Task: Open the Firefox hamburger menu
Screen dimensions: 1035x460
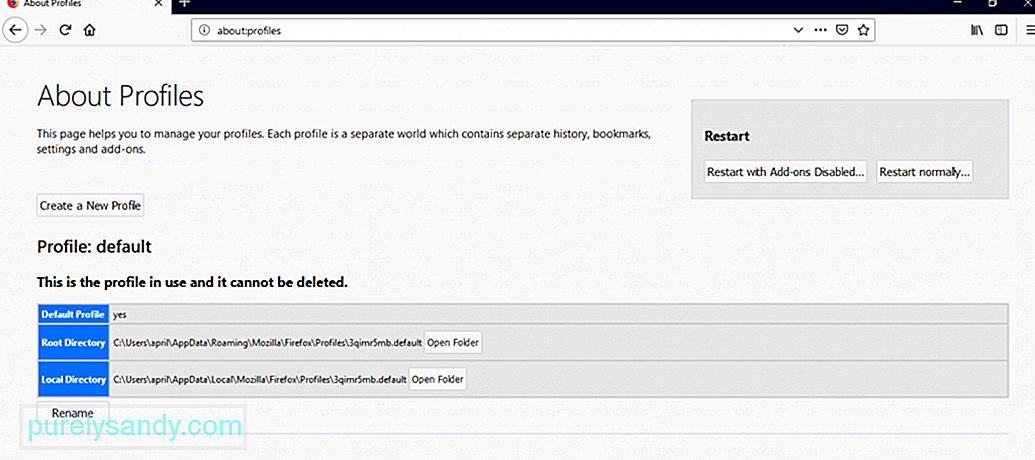Action: click(1030, 30)
